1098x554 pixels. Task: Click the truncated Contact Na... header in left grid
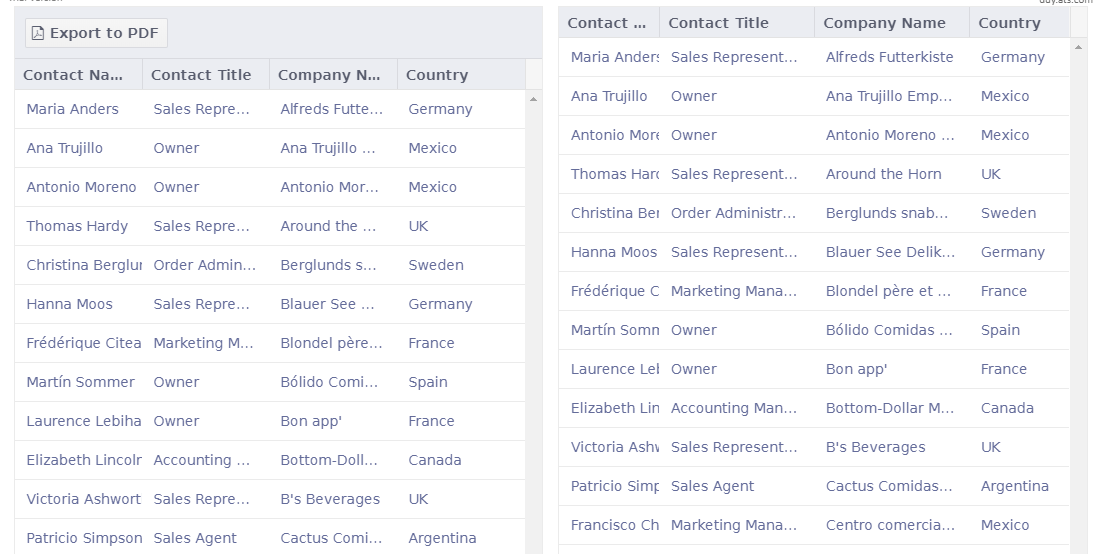click(x=73, y=75)
